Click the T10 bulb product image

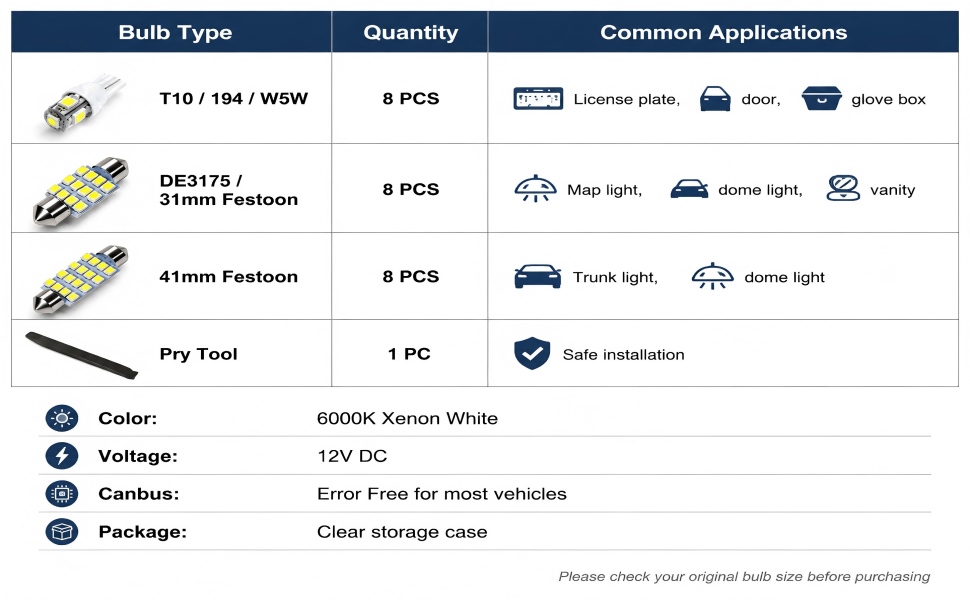[x=84, y=103]
